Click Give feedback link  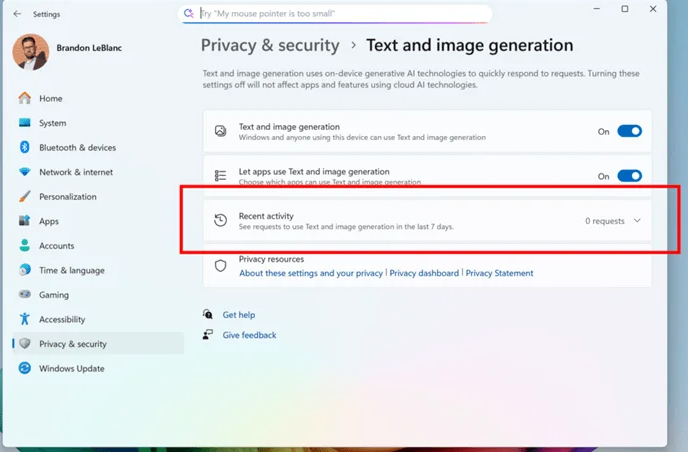[x=249, y=335]
